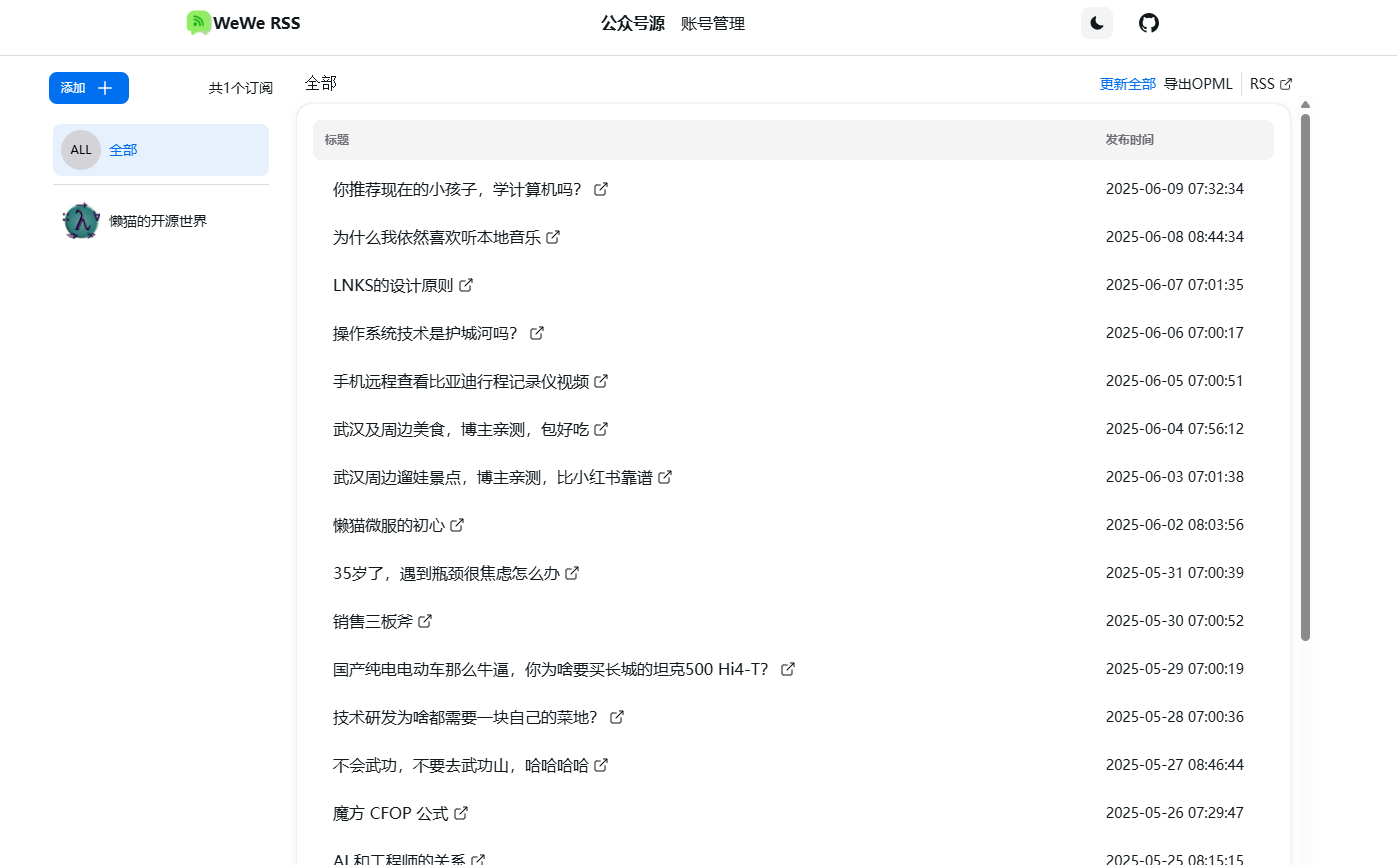This screenshot has width=1397, height=865.
Task: Click timestamp 2025-06-04 07:56:12
Action: click(x=1175, y=429)
